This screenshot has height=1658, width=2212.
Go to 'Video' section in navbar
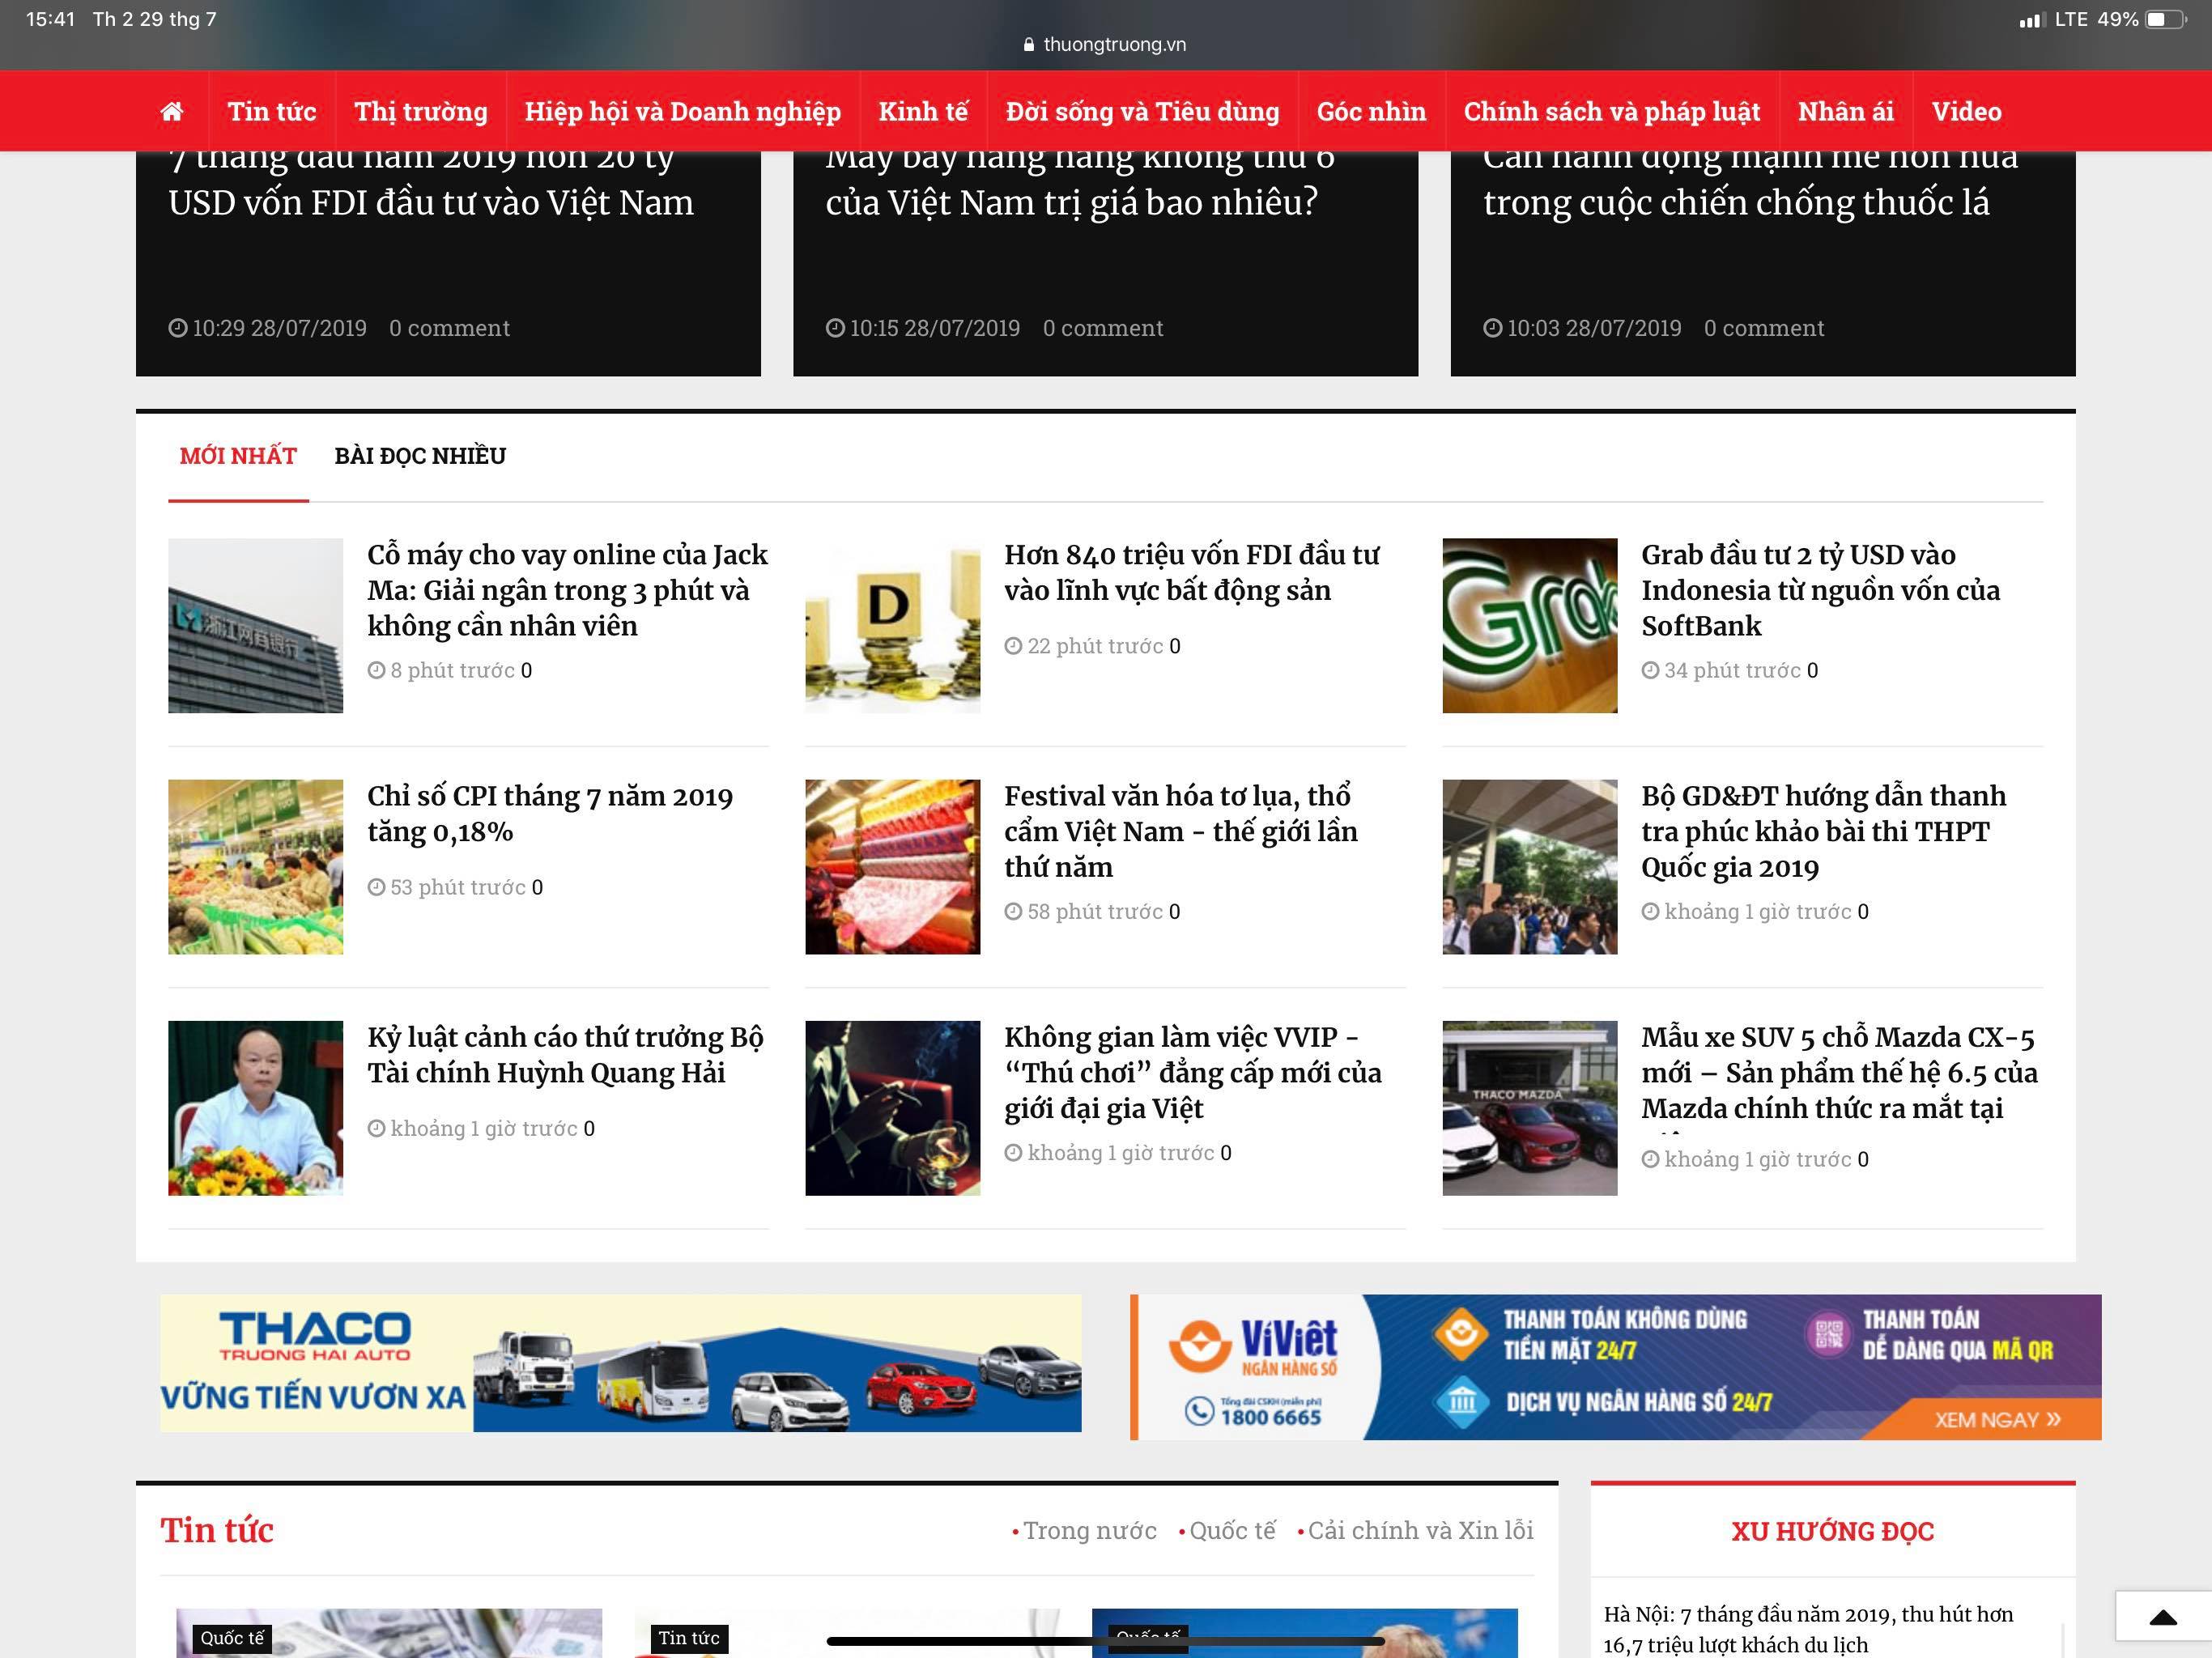tap(1965, 111)
